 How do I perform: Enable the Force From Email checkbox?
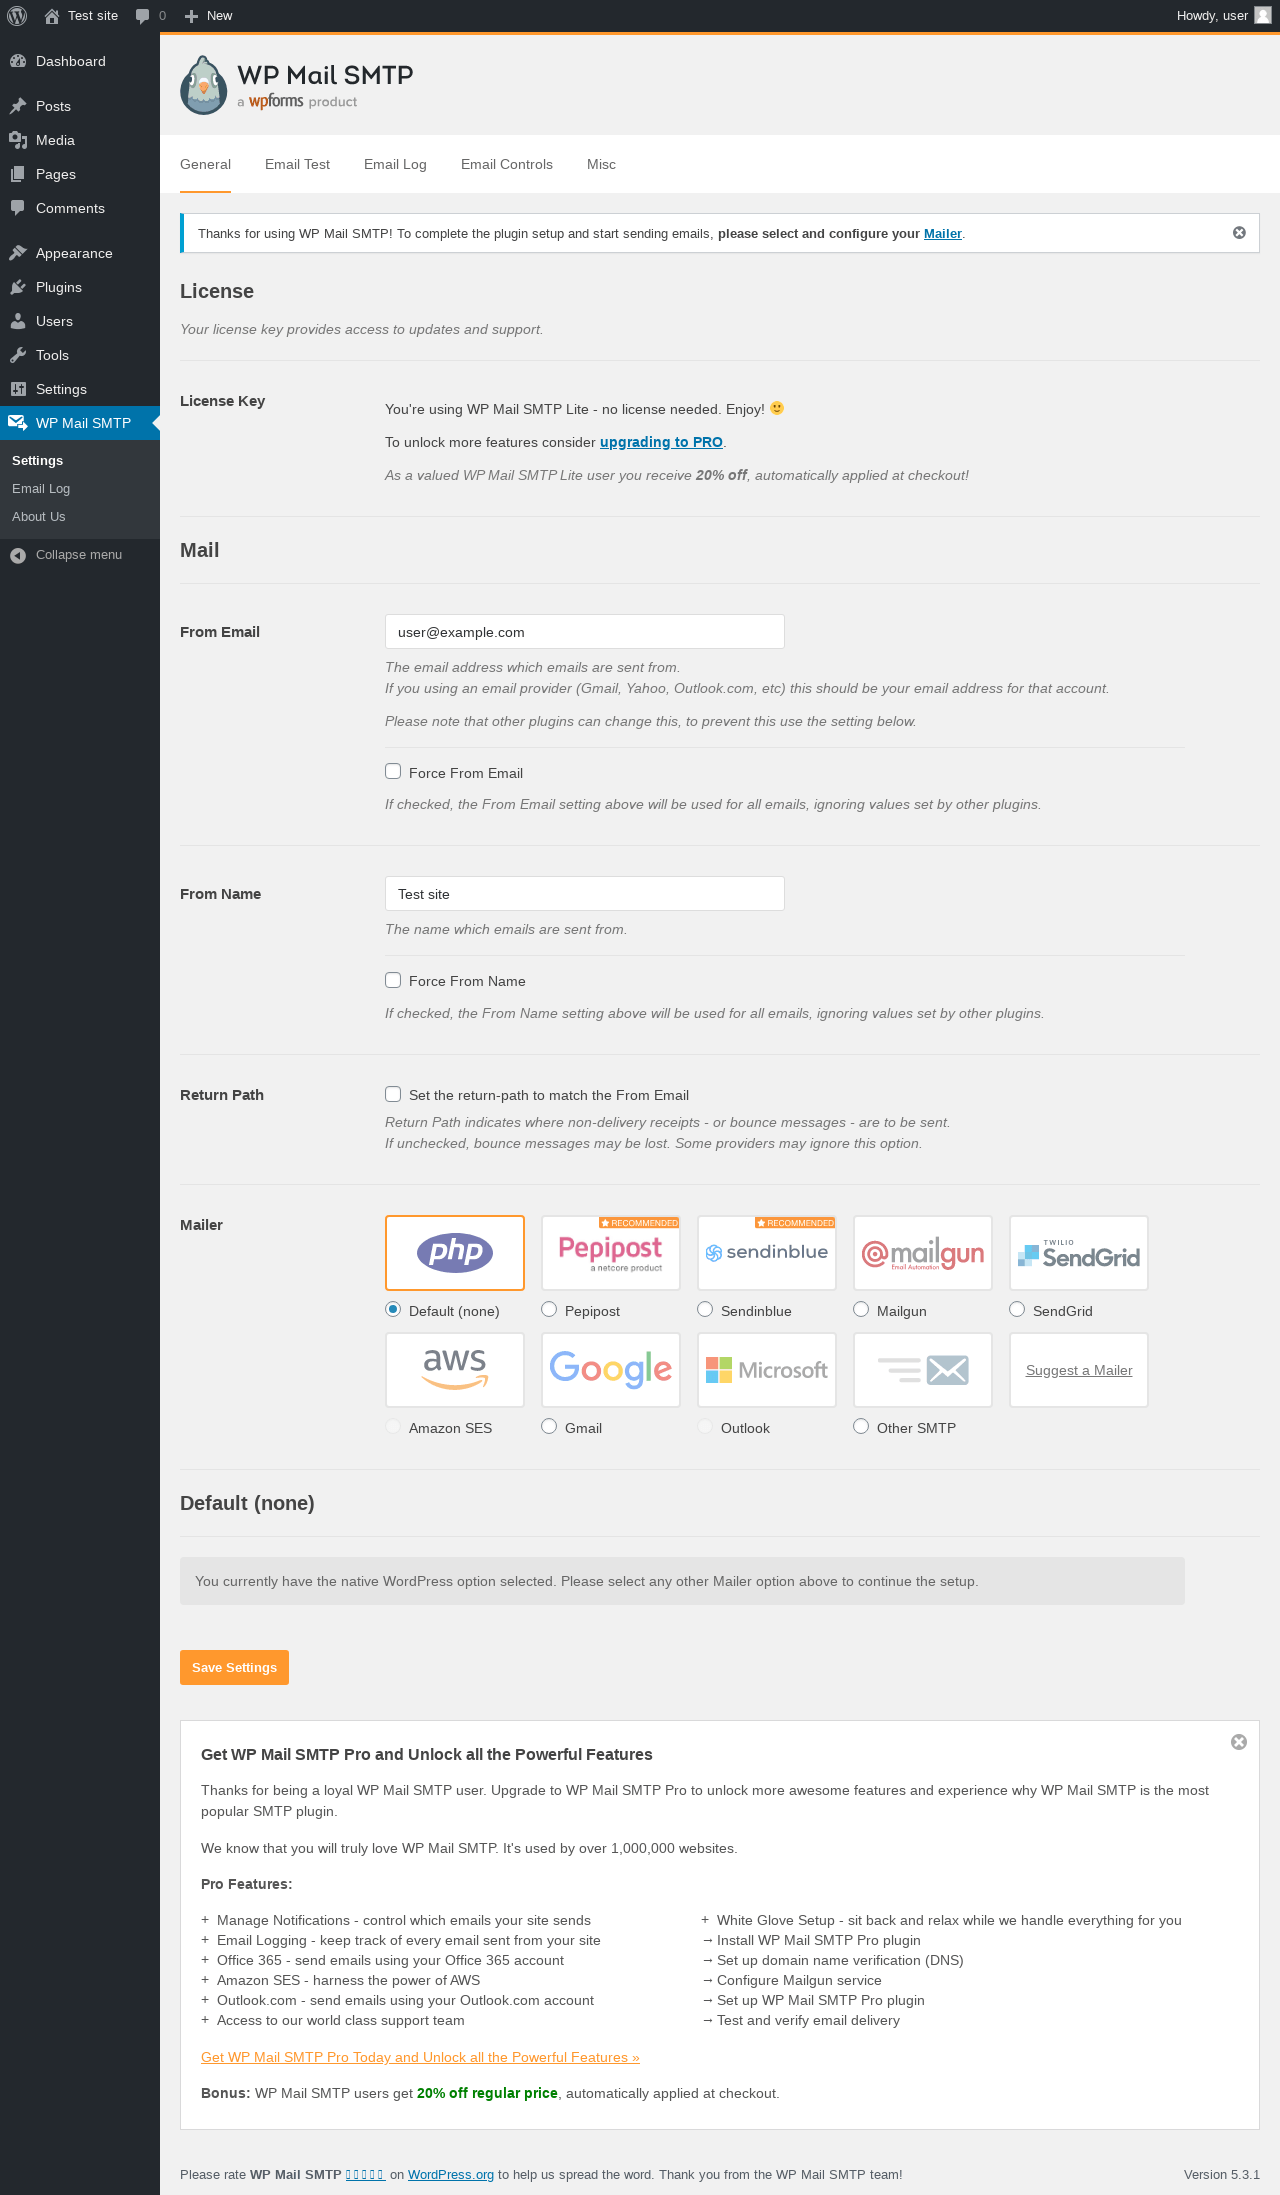coord(393,772)
